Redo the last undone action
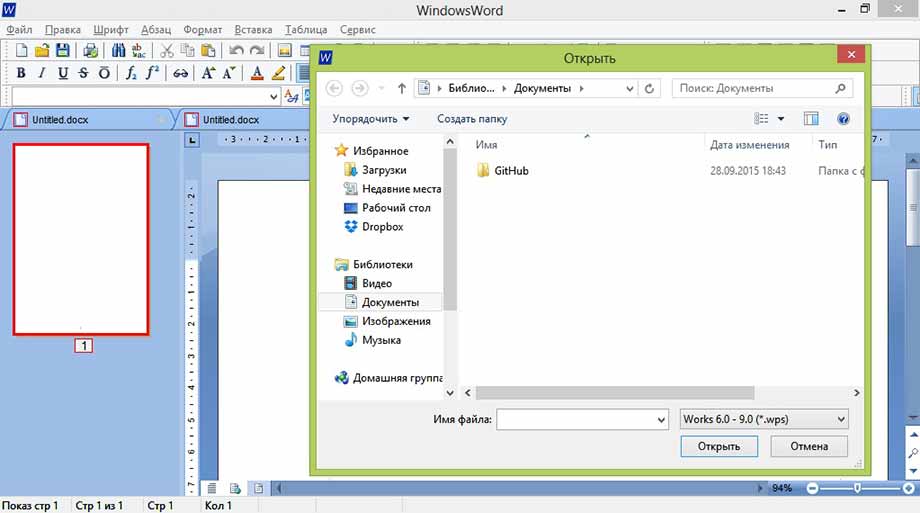Viewport: 920px width, 513px height. pos(256,50)
